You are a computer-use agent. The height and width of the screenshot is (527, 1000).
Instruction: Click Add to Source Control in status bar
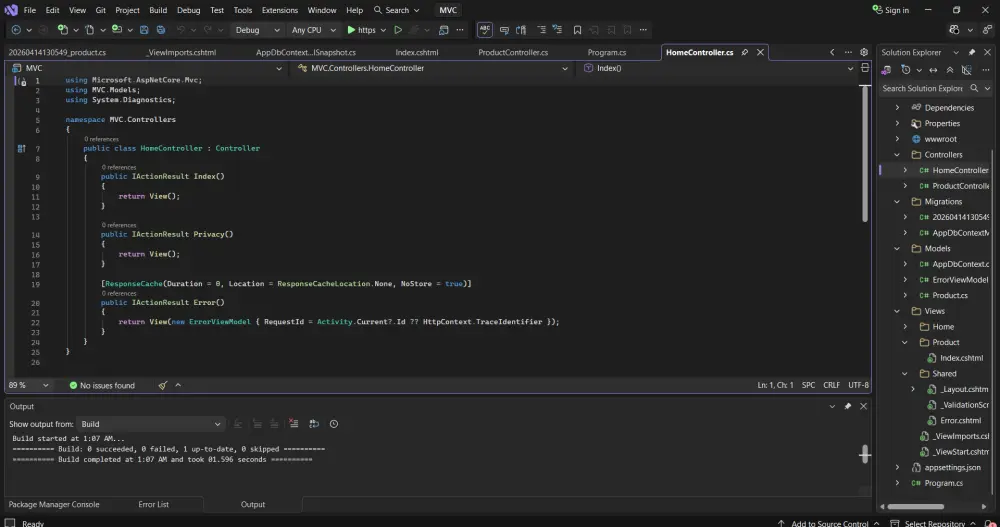(x=828, y=524)
